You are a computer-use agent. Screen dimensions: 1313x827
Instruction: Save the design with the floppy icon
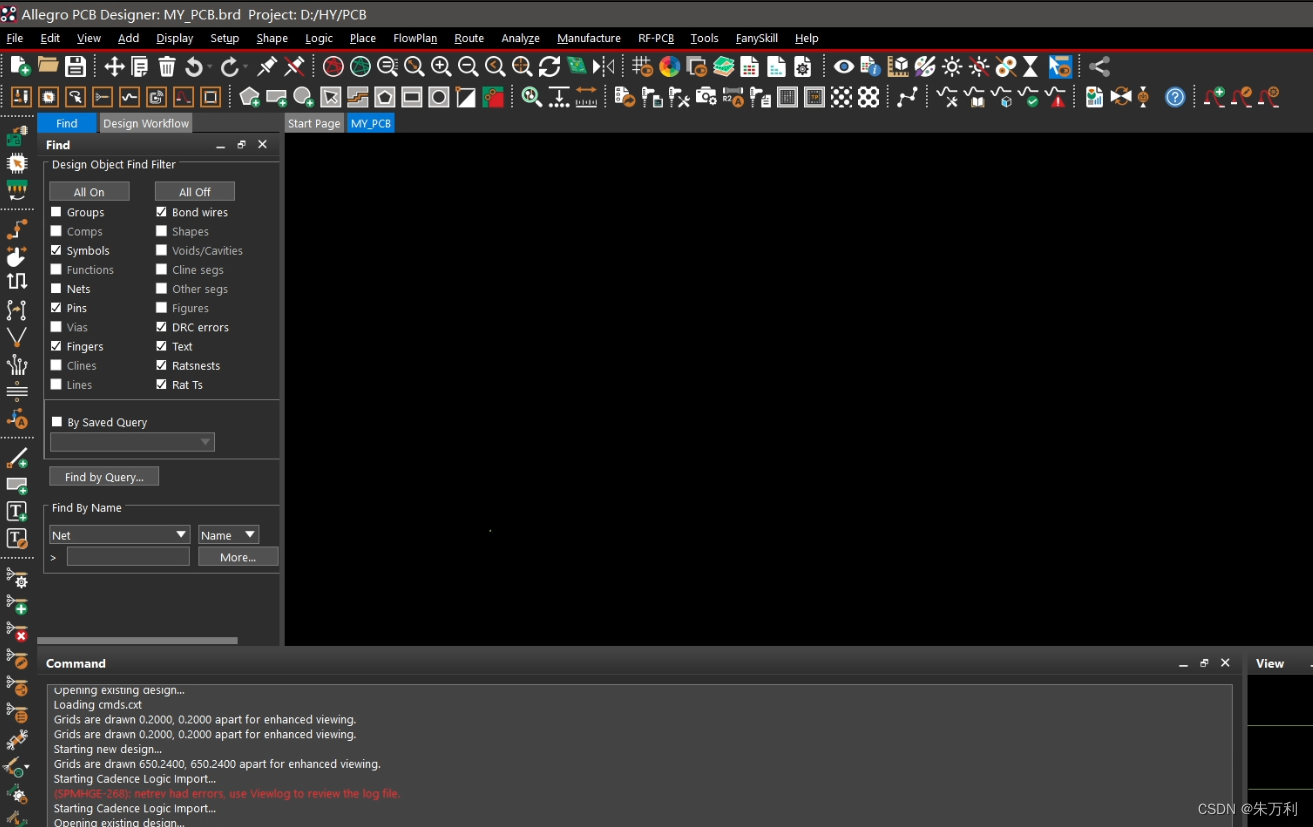coord(75,67)
